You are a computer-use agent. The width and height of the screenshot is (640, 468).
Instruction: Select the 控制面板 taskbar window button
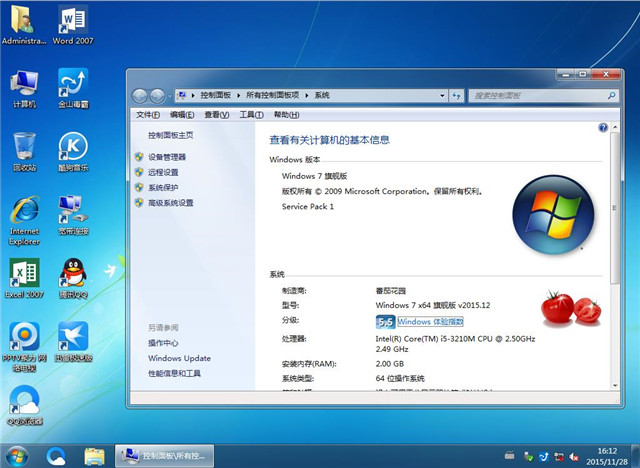[164, 456]
